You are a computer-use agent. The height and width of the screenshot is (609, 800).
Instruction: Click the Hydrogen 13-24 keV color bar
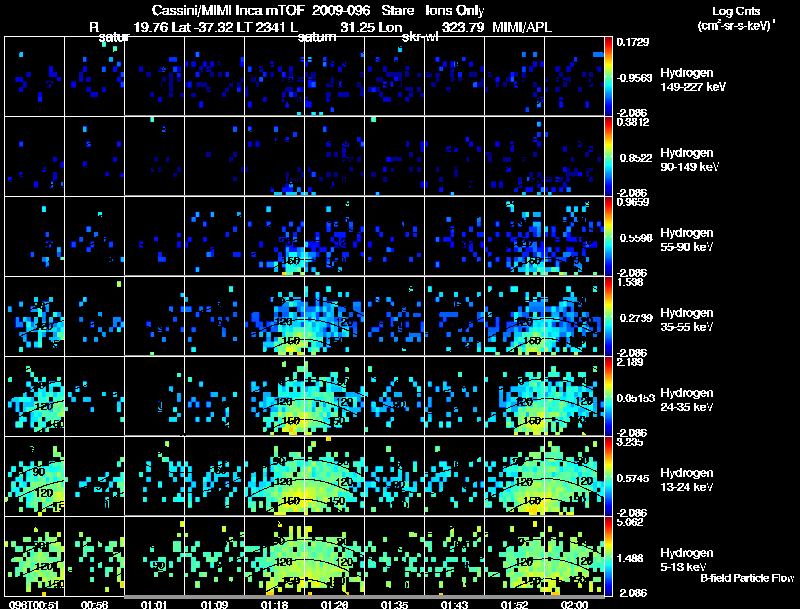click(x=608, y=477)
